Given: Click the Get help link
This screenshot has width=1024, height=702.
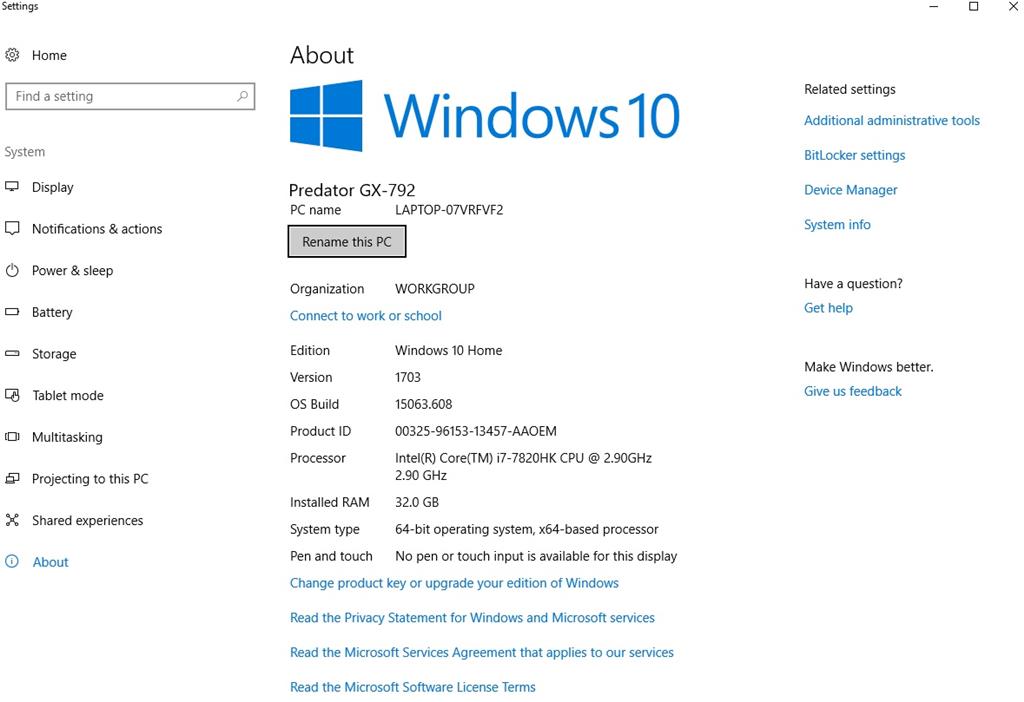Looking at the screenshot, I should [828, 308].
